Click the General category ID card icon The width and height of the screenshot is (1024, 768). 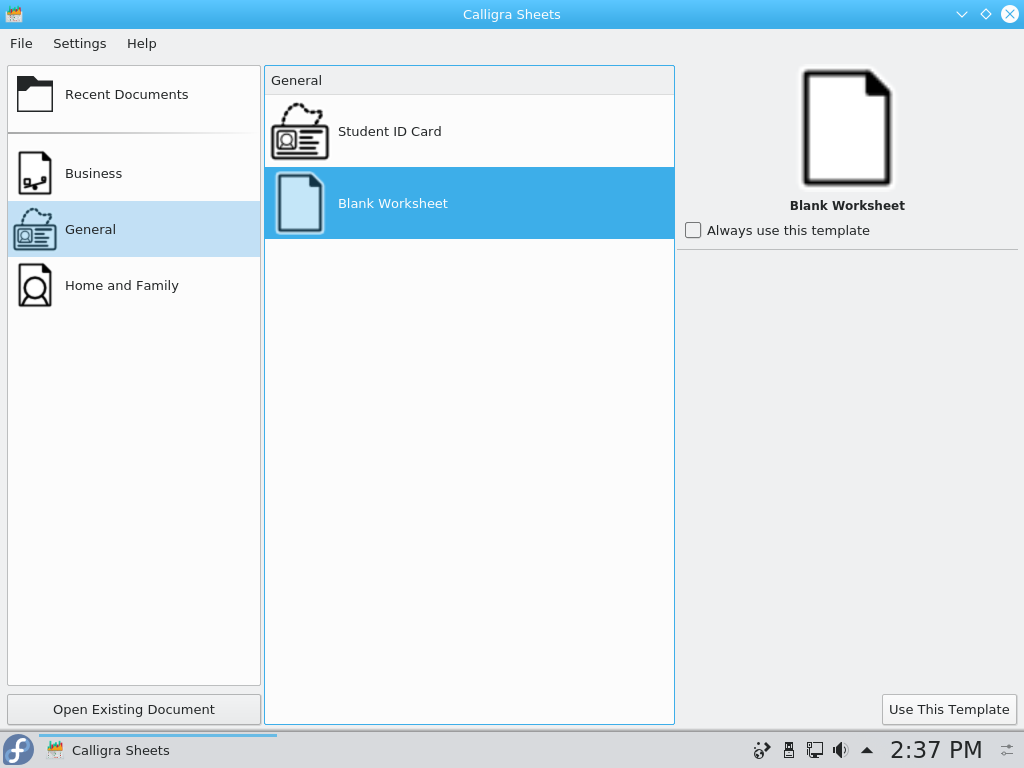(x=35, y=229)
